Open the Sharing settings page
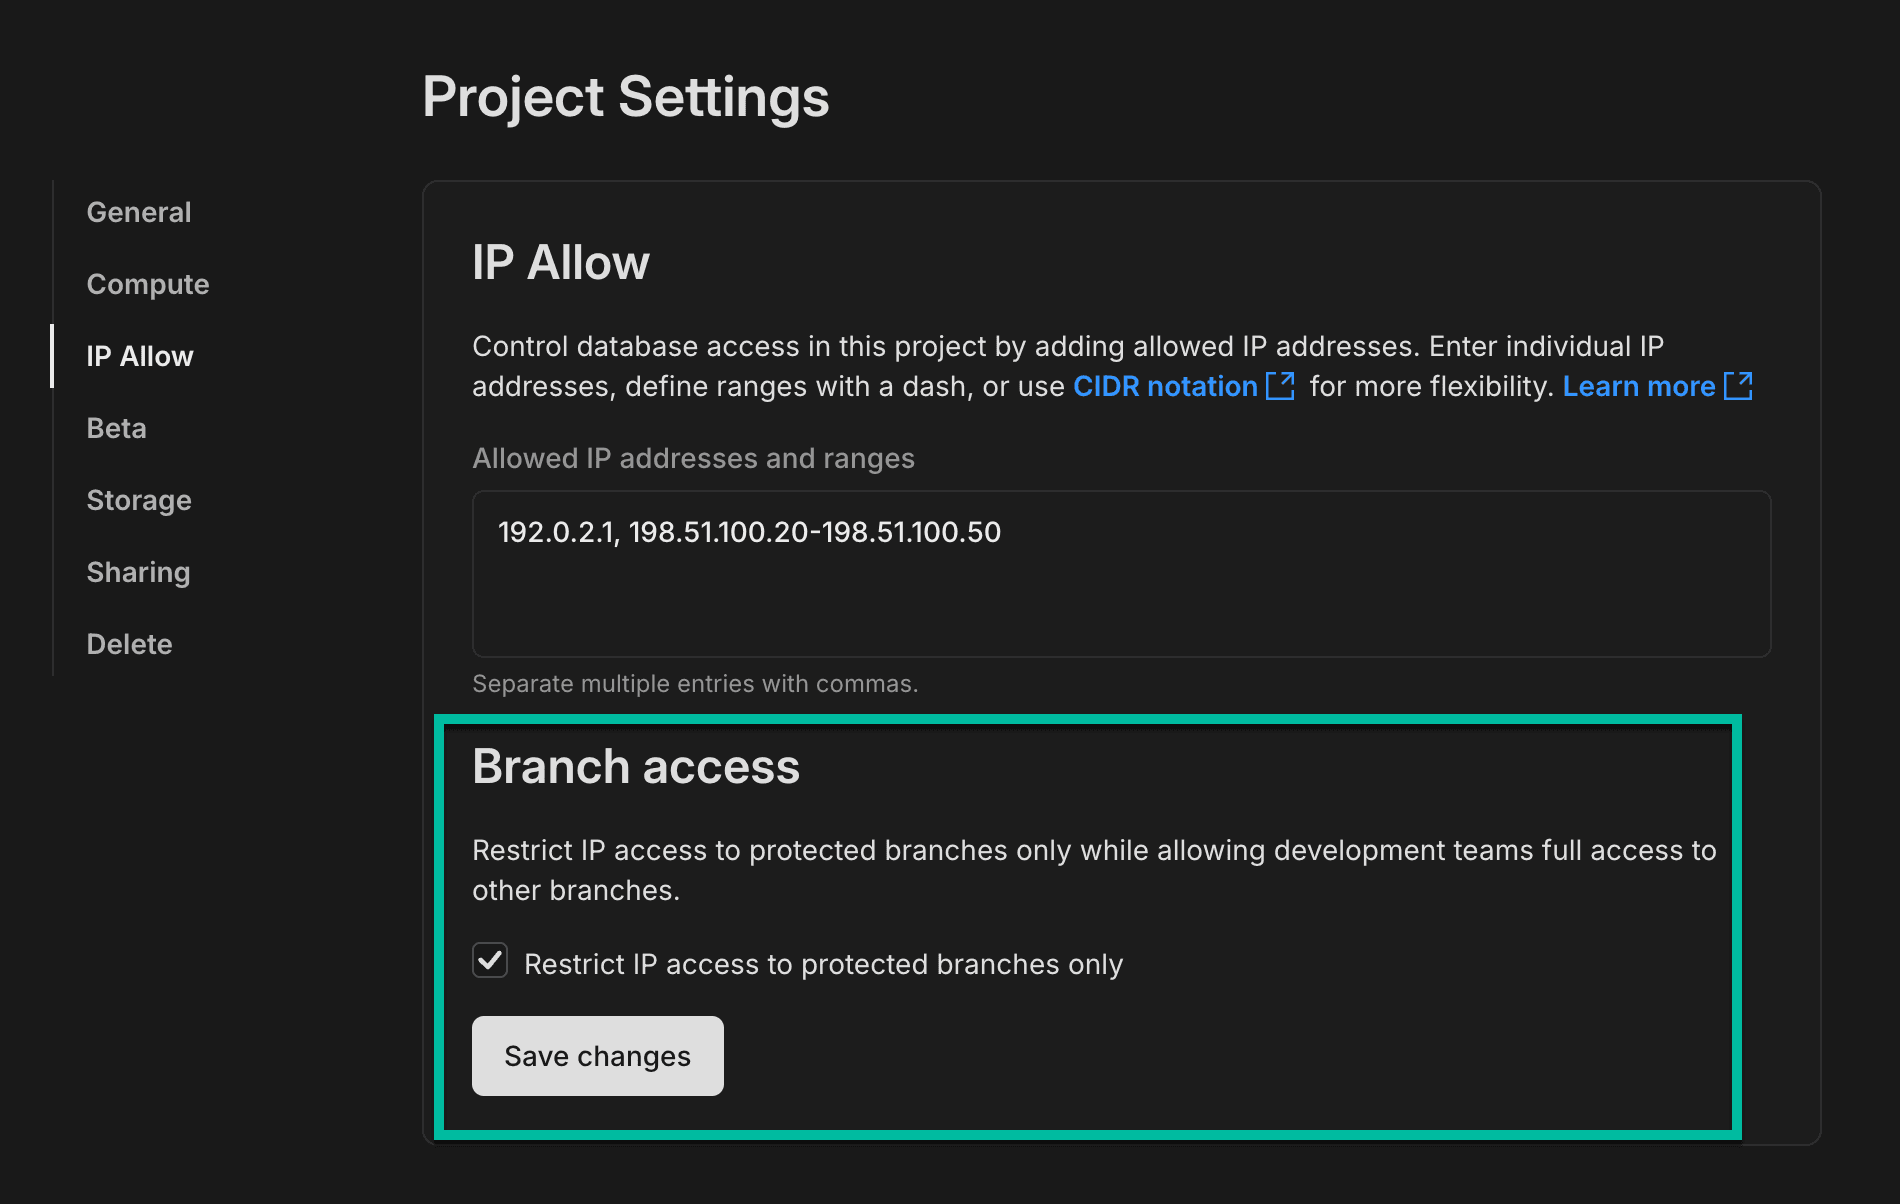 pos(137,571)
